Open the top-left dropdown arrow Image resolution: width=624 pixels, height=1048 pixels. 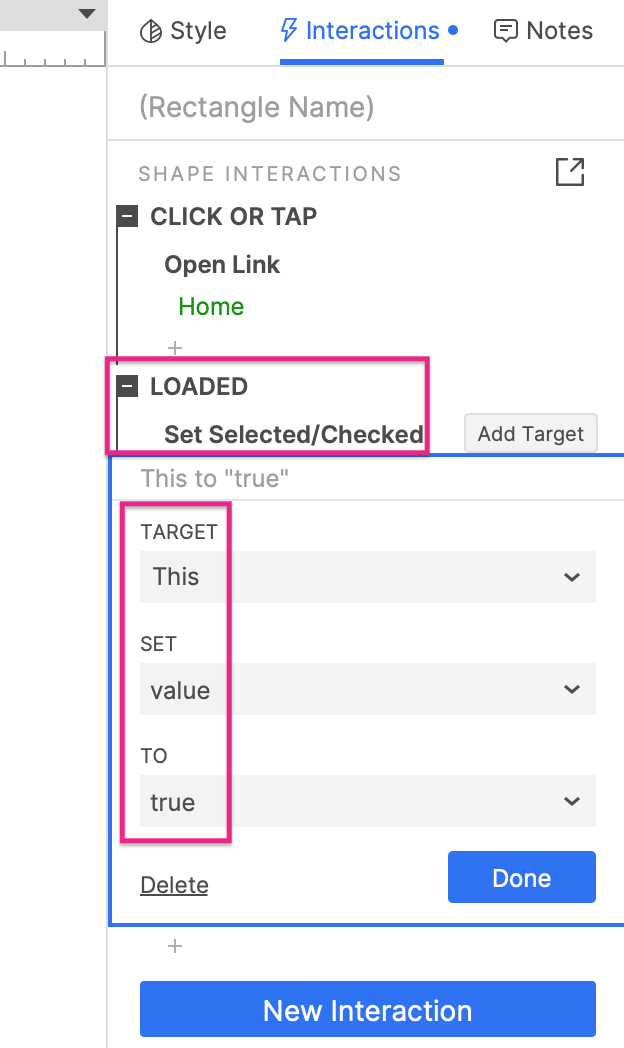coord(87,14)
